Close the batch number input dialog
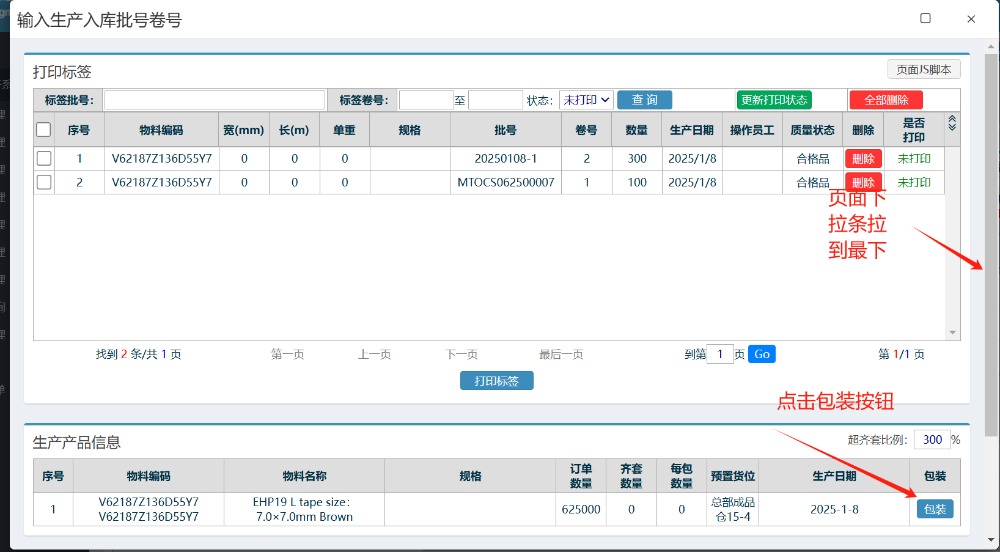1000x552 pixels. tap(971, 18)
